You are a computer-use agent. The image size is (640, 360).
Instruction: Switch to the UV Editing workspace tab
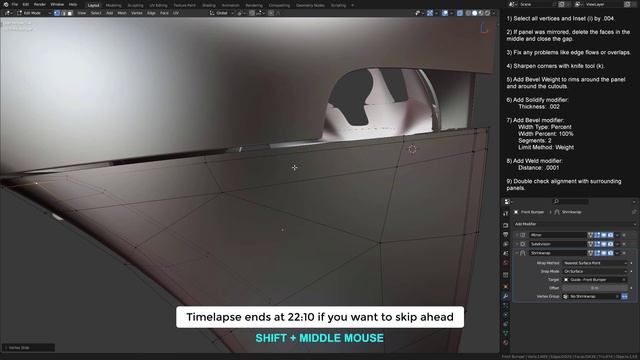pyautogui.click(x=158, y=5)
